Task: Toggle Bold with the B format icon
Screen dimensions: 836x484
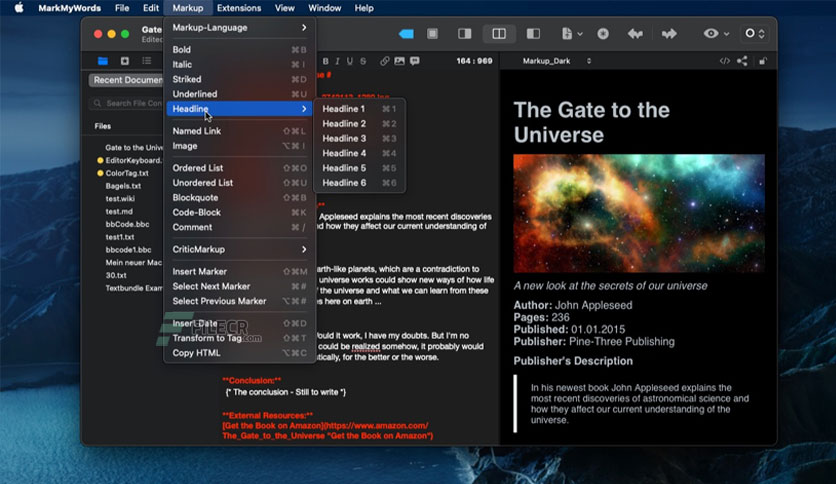Action: [325, 61]
